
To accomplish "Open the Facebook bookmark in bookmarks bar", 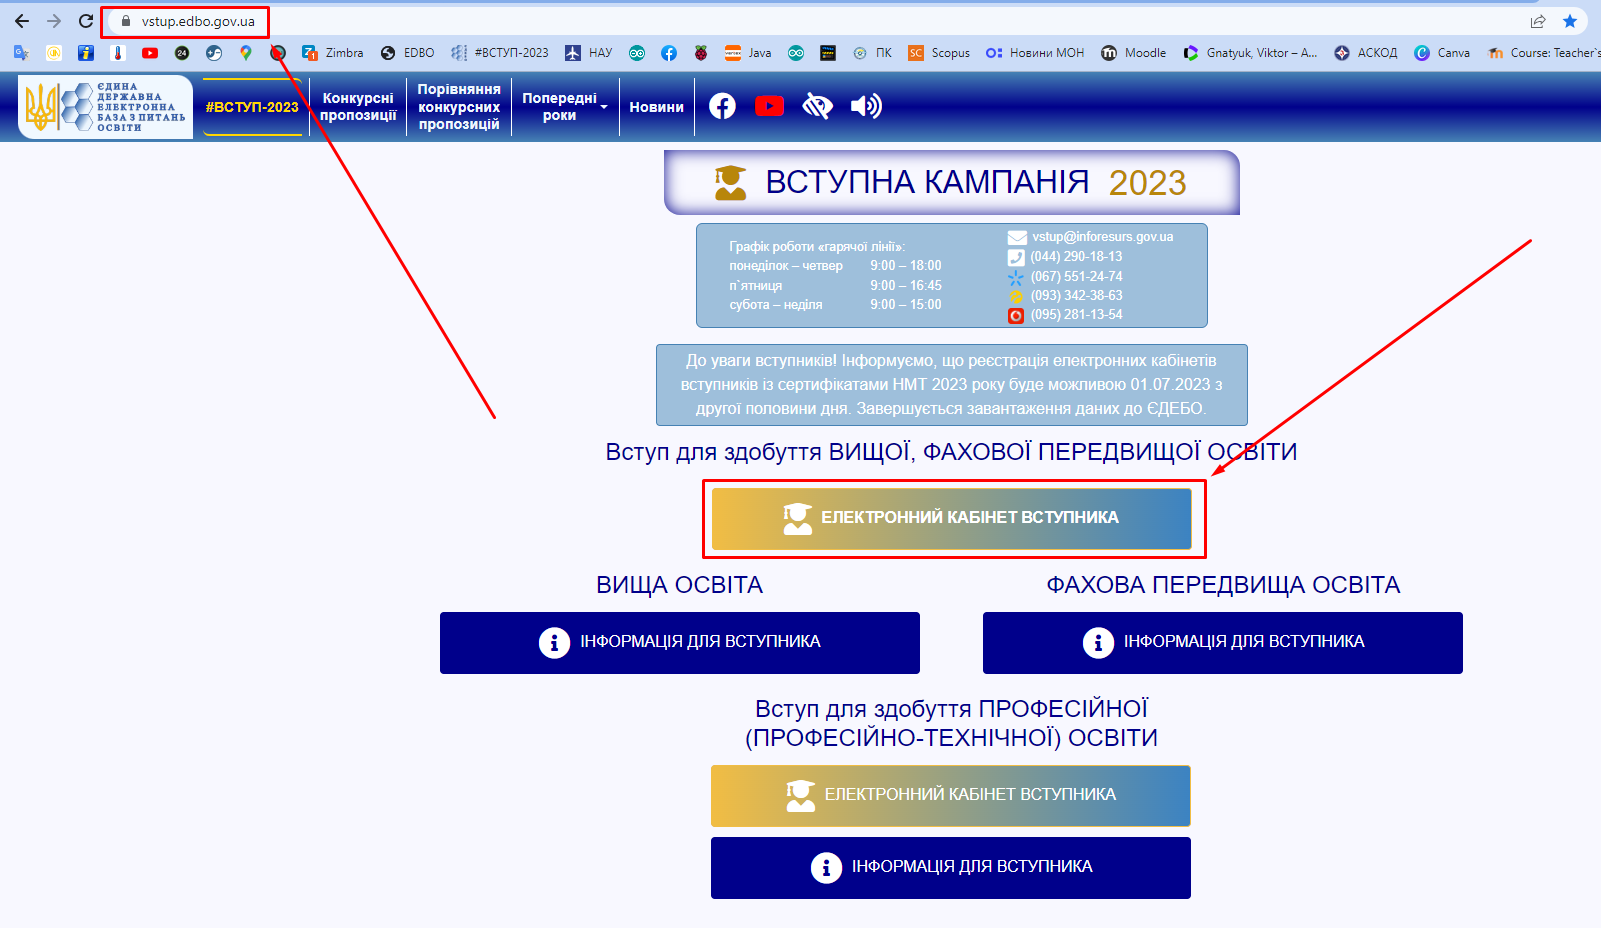I will (x=669, y=53).
